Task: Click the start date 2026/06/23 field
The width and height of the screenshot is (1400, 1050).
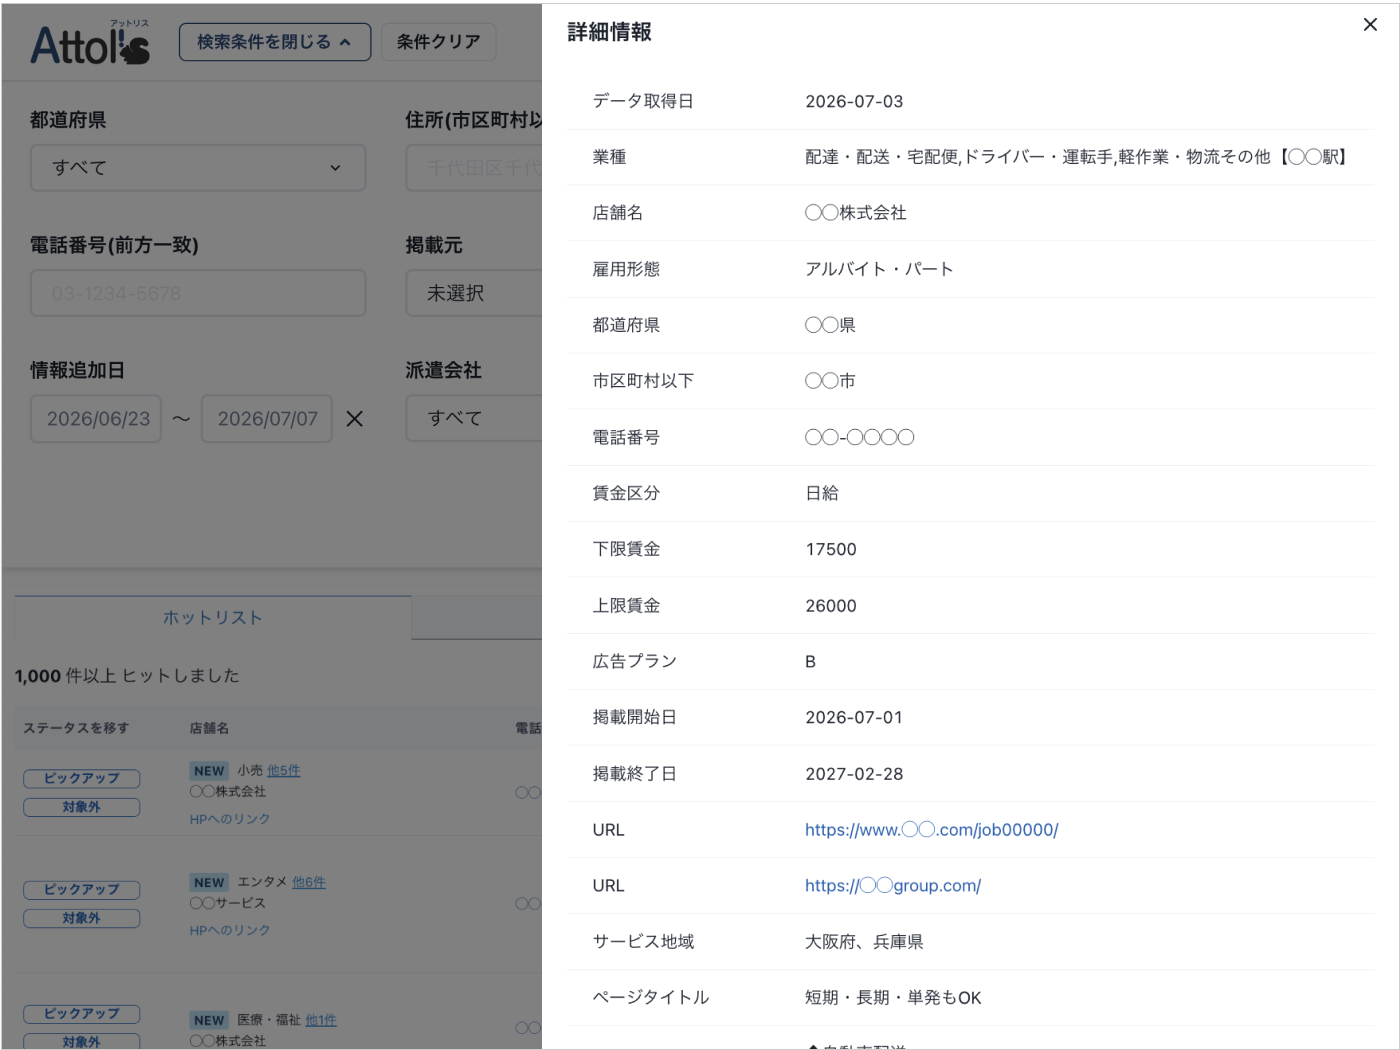Action: tap(97, 419)
